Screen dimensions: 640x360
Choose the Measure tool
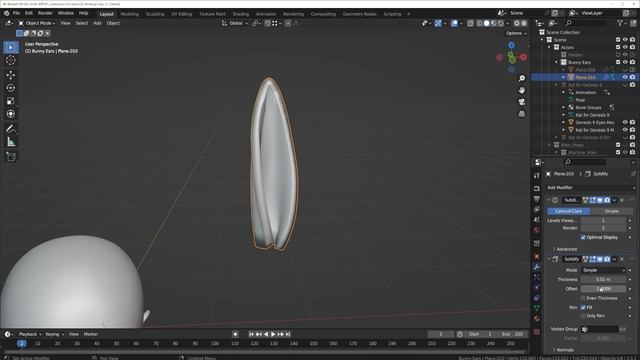coord(11,142)
